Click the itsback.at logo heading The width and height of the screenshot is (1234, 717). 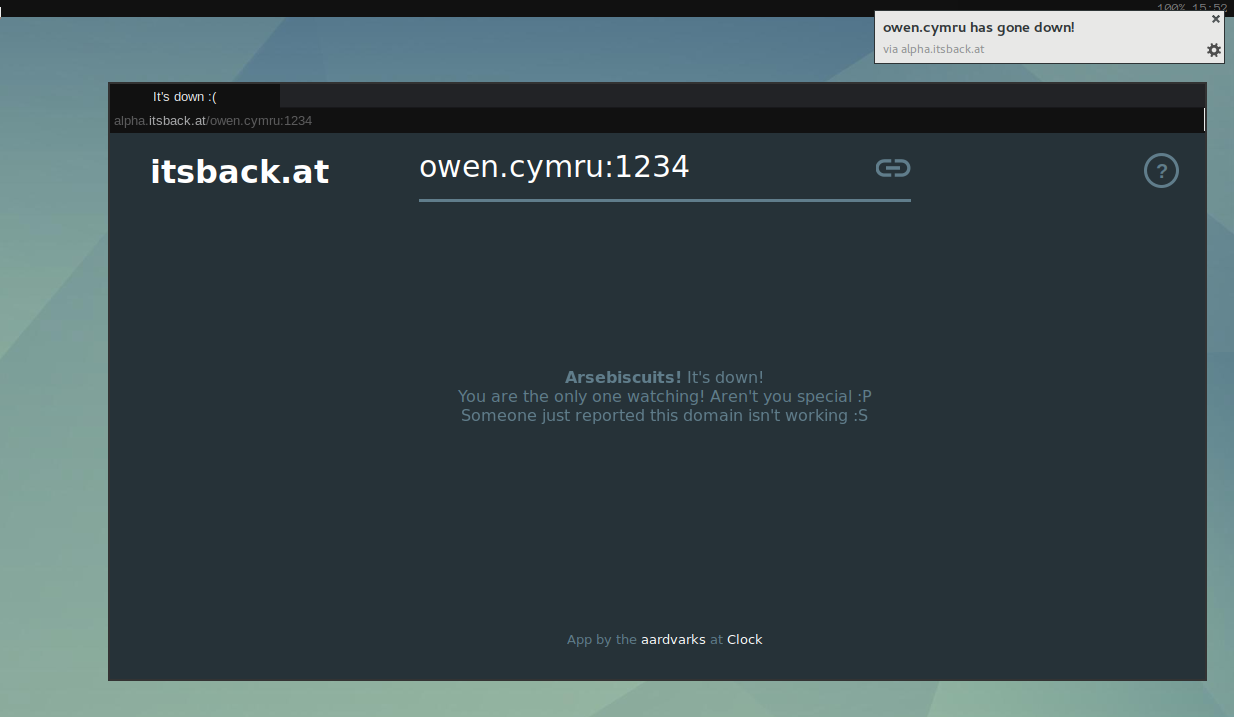240,171
